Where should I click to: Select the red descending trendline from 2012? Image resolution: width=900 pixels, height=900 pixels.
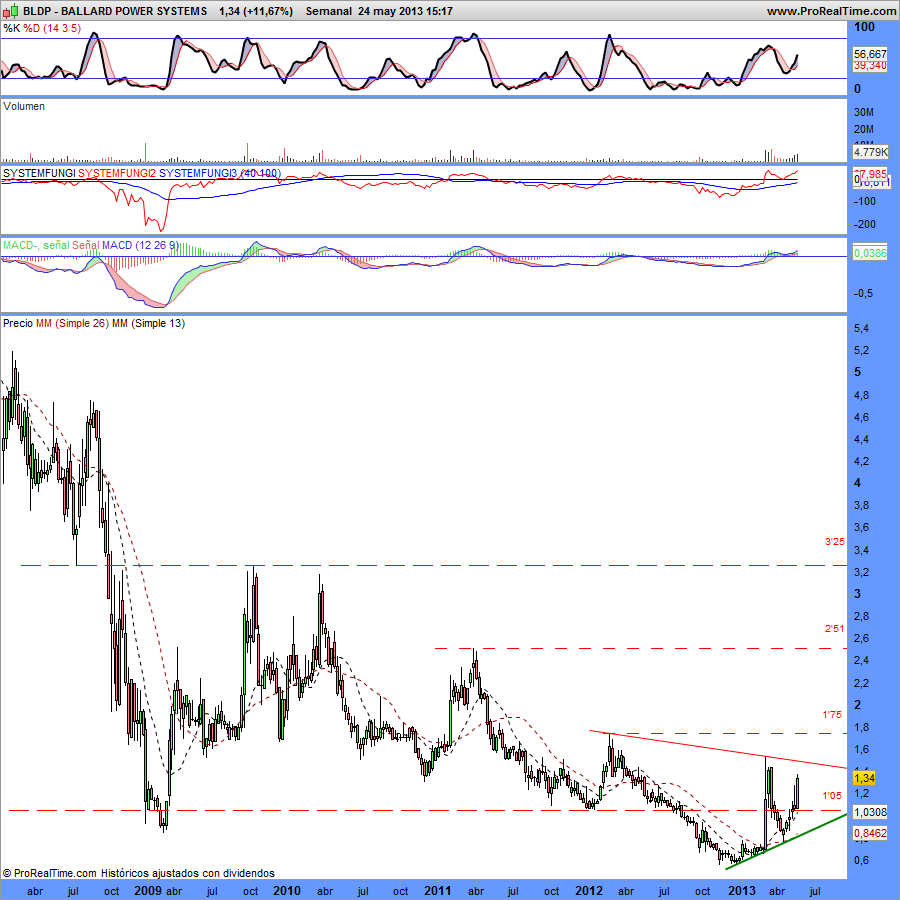pyautogui.click(x=717, y=749)
